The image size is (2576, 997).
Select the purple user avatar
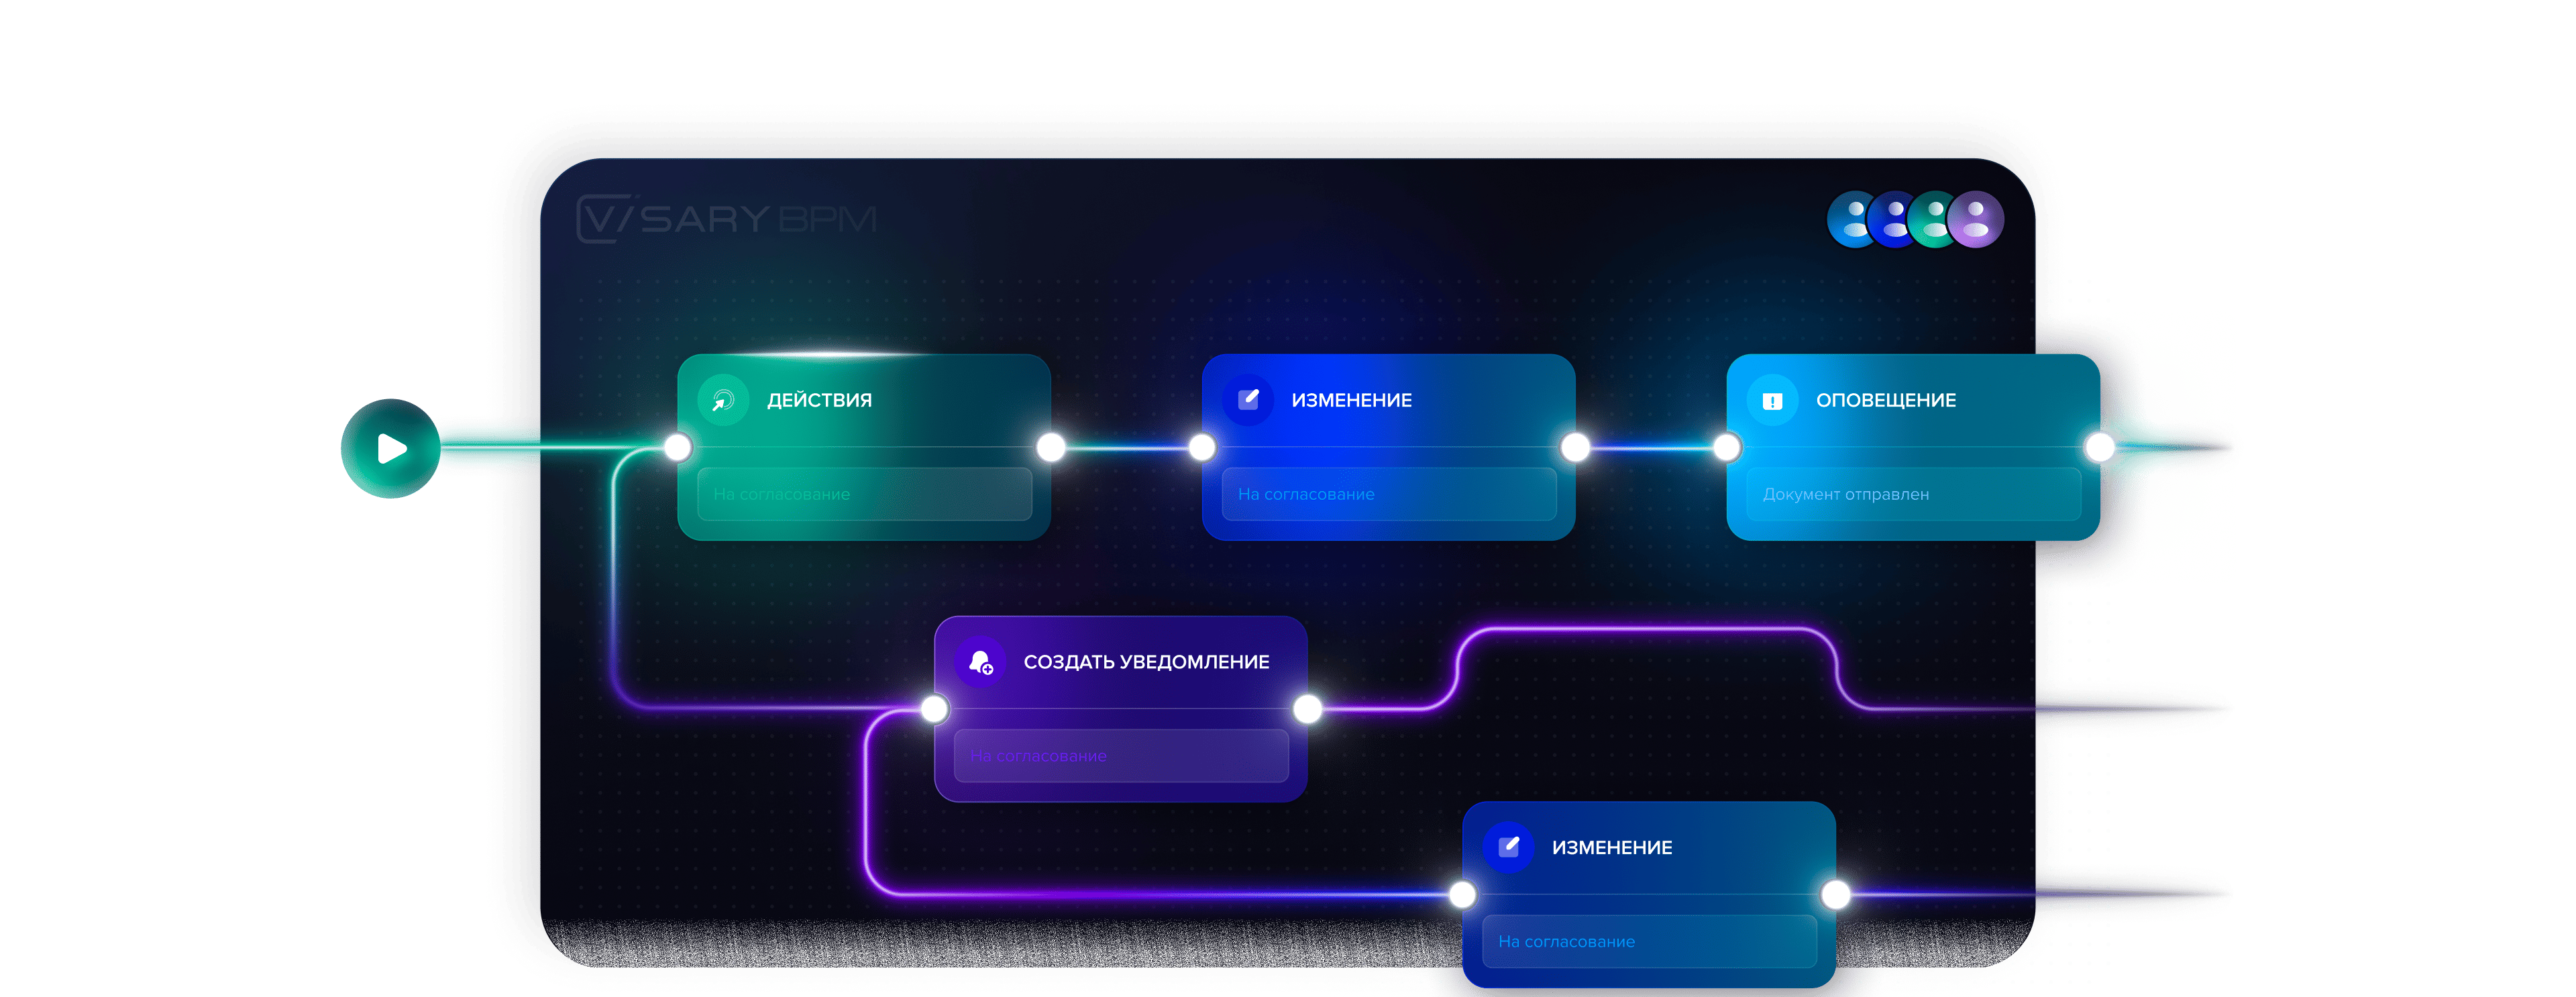click(1977, 219)
